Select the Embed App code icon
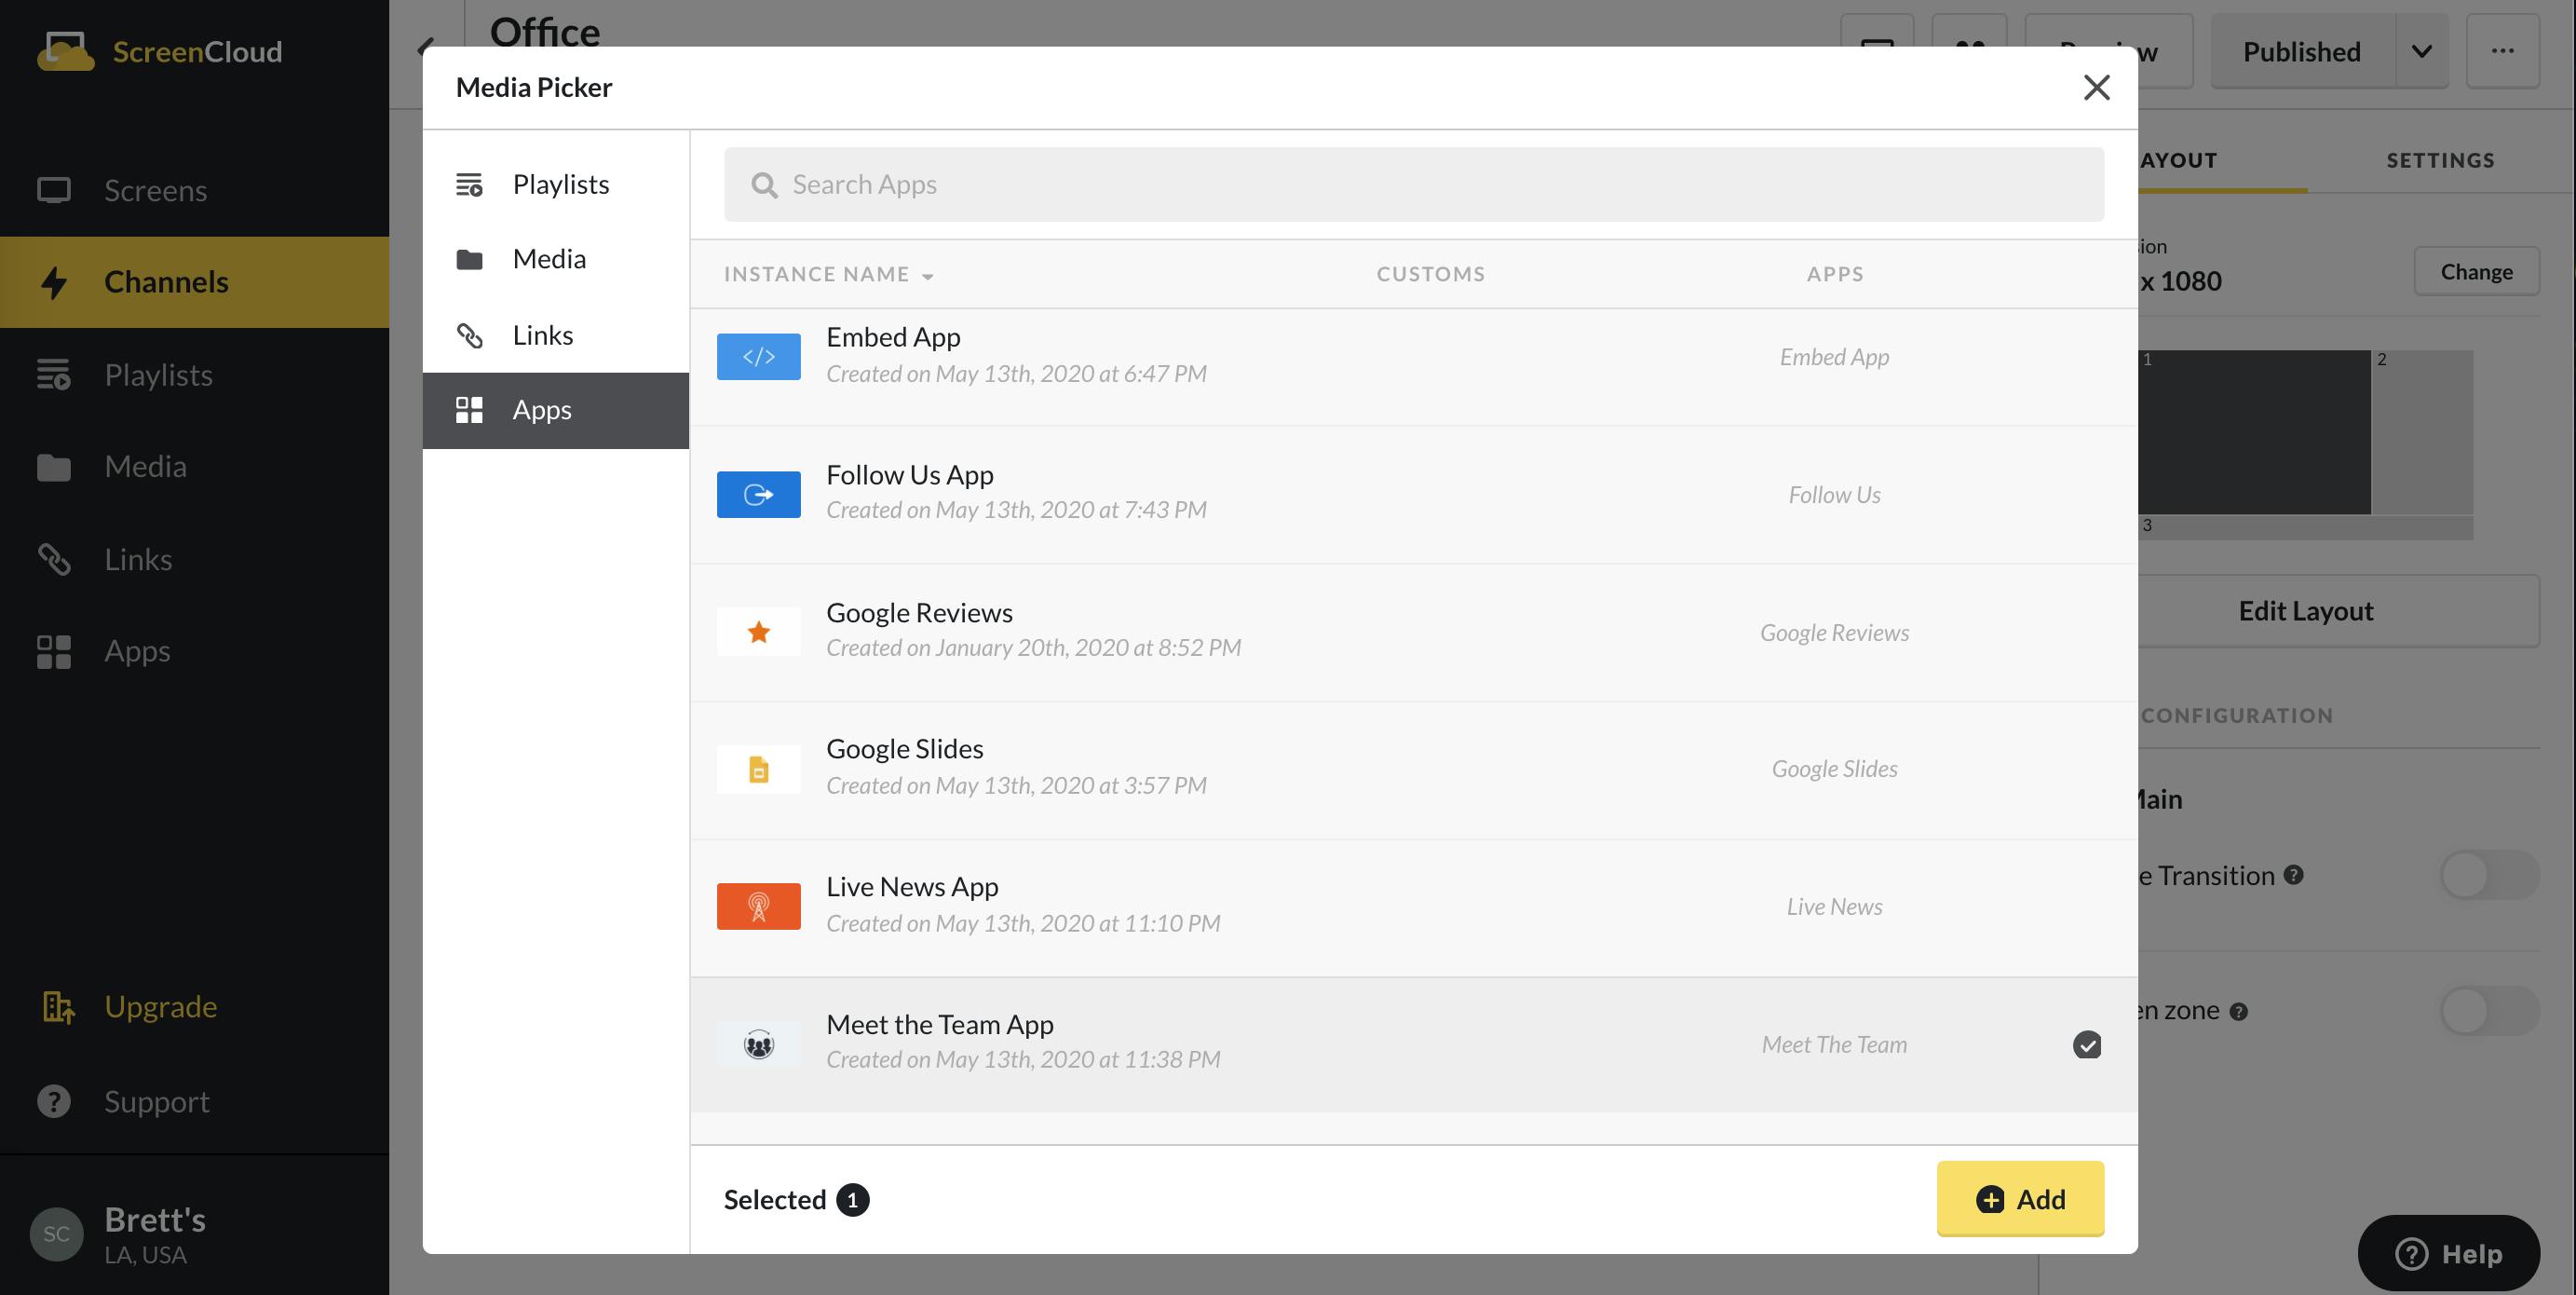 (758, 357)
